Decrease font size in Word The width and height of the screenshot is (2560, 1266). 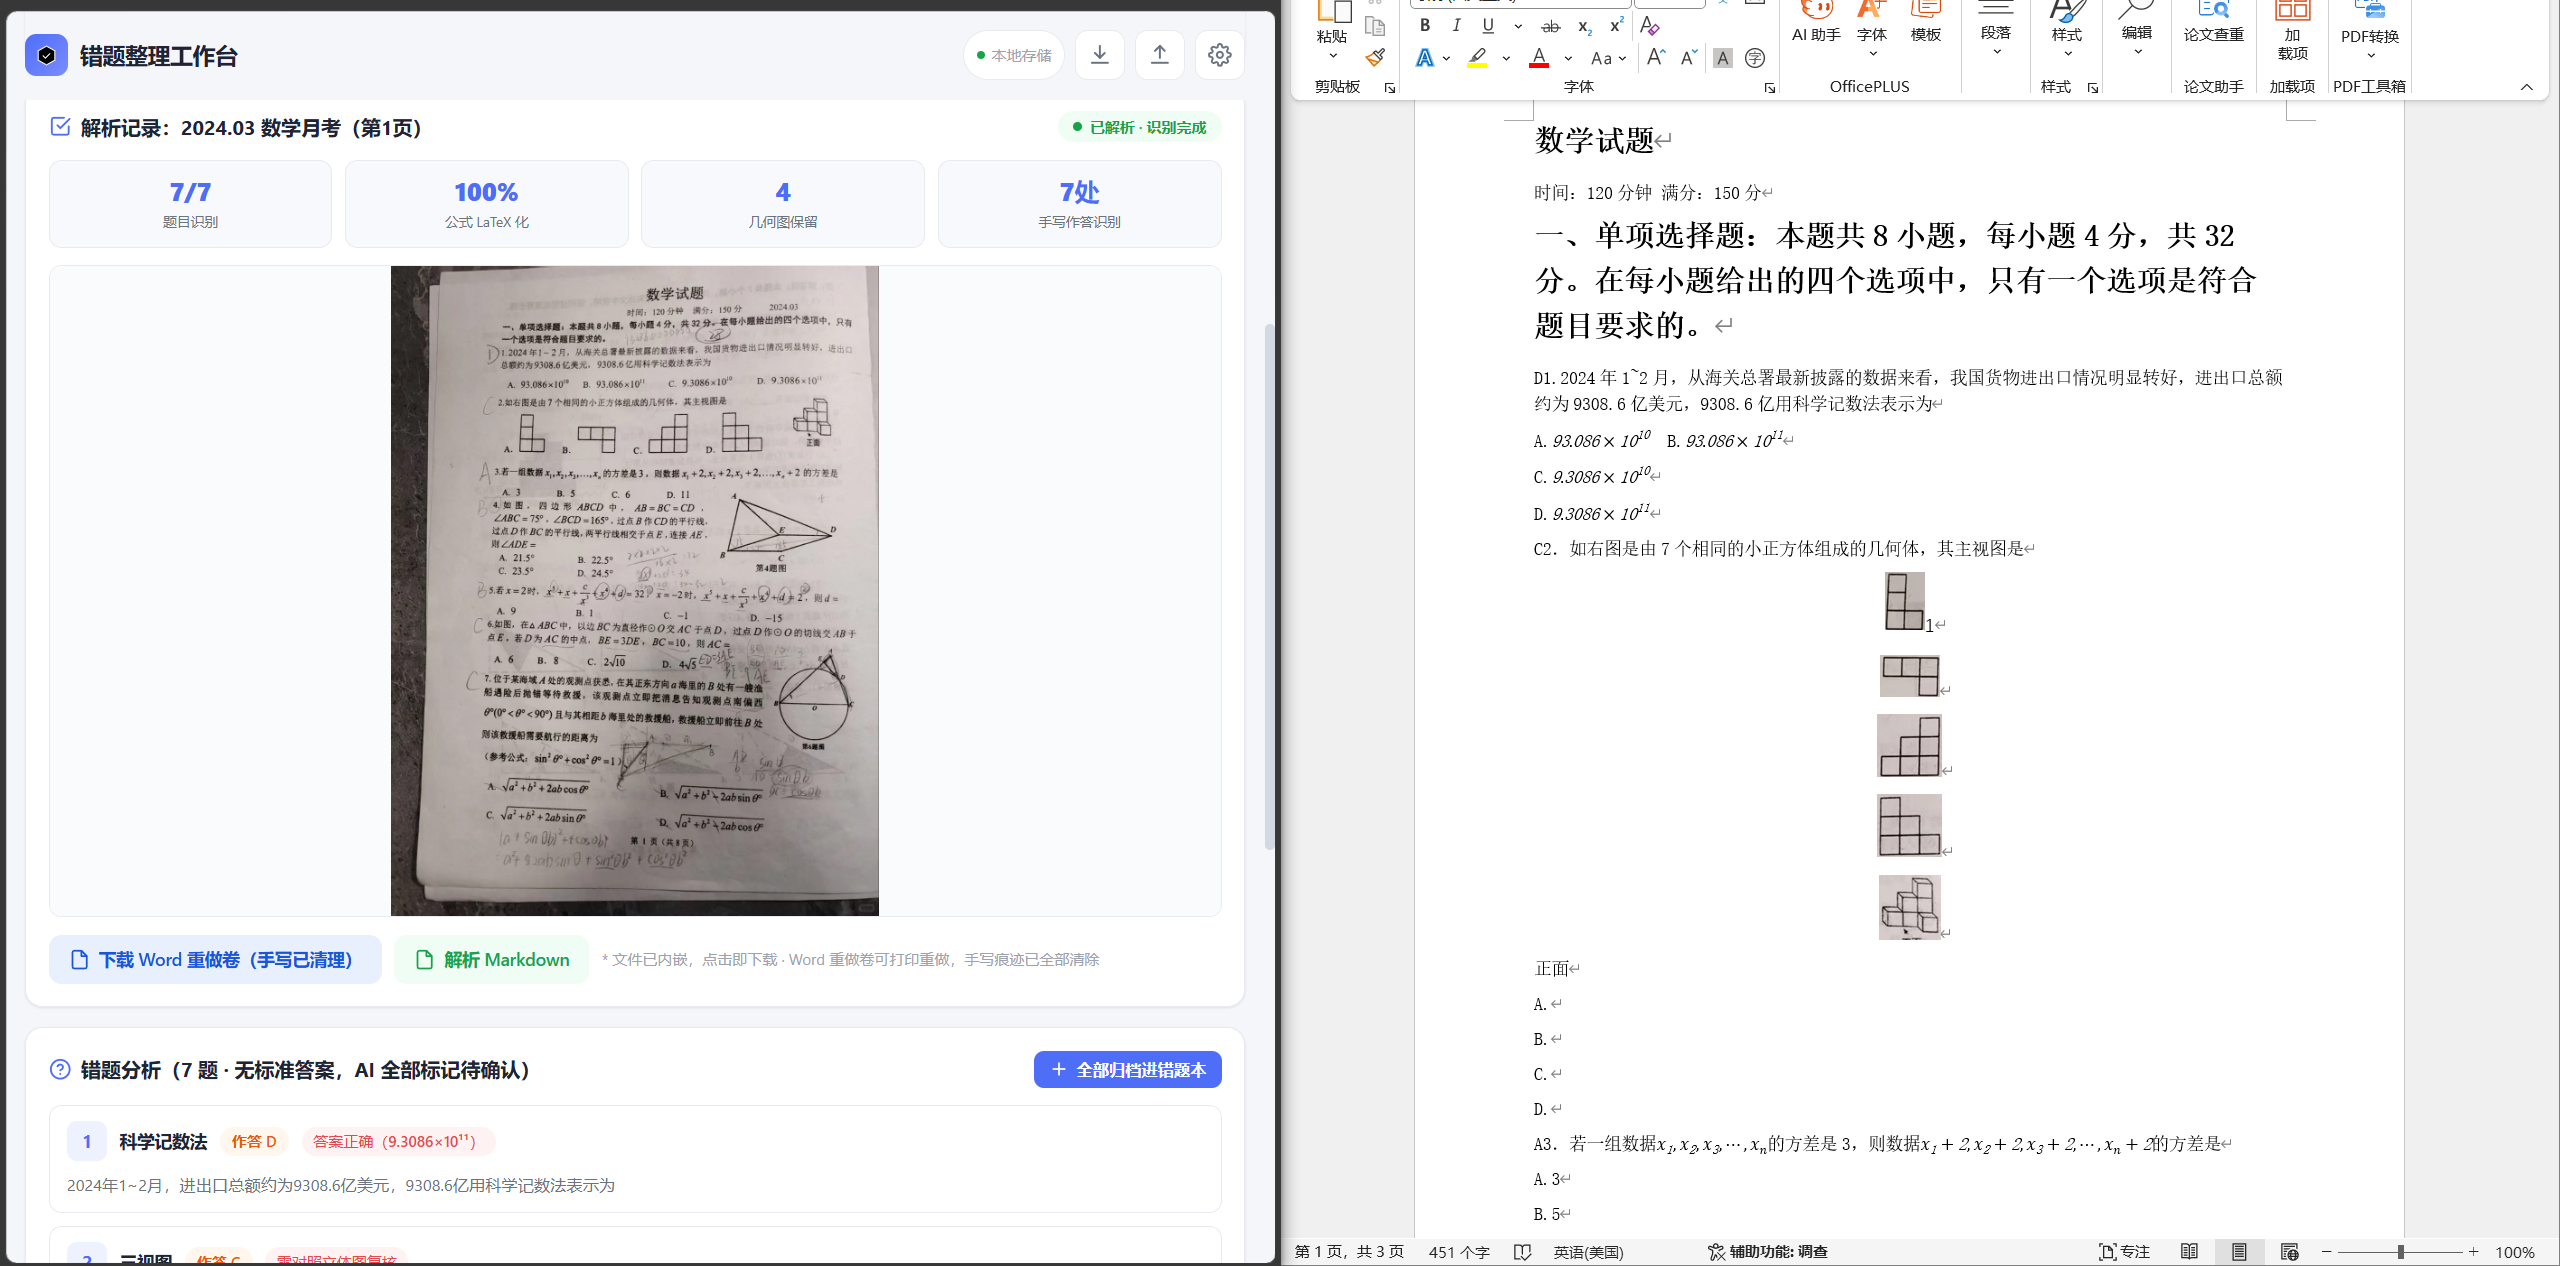tap(1689, 58)
